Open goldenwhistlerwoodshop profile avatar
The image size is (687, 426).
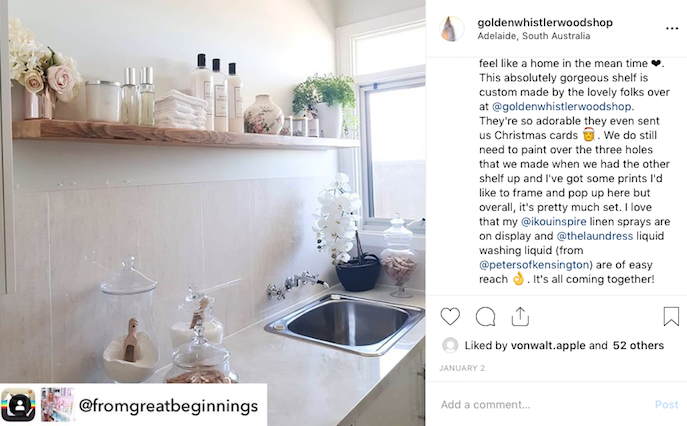452,29
